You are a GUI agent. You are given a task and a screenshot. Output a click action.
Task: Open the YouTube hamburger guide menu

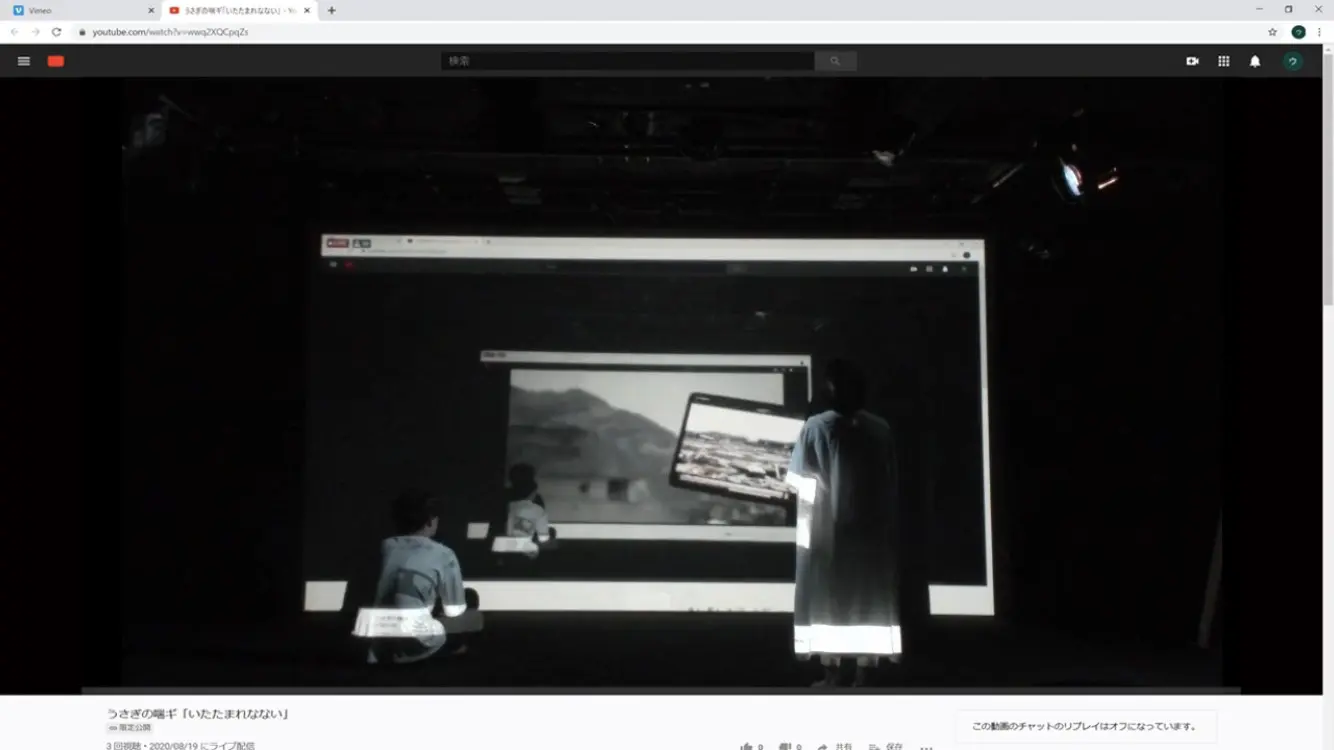click(x=24, y=61)
